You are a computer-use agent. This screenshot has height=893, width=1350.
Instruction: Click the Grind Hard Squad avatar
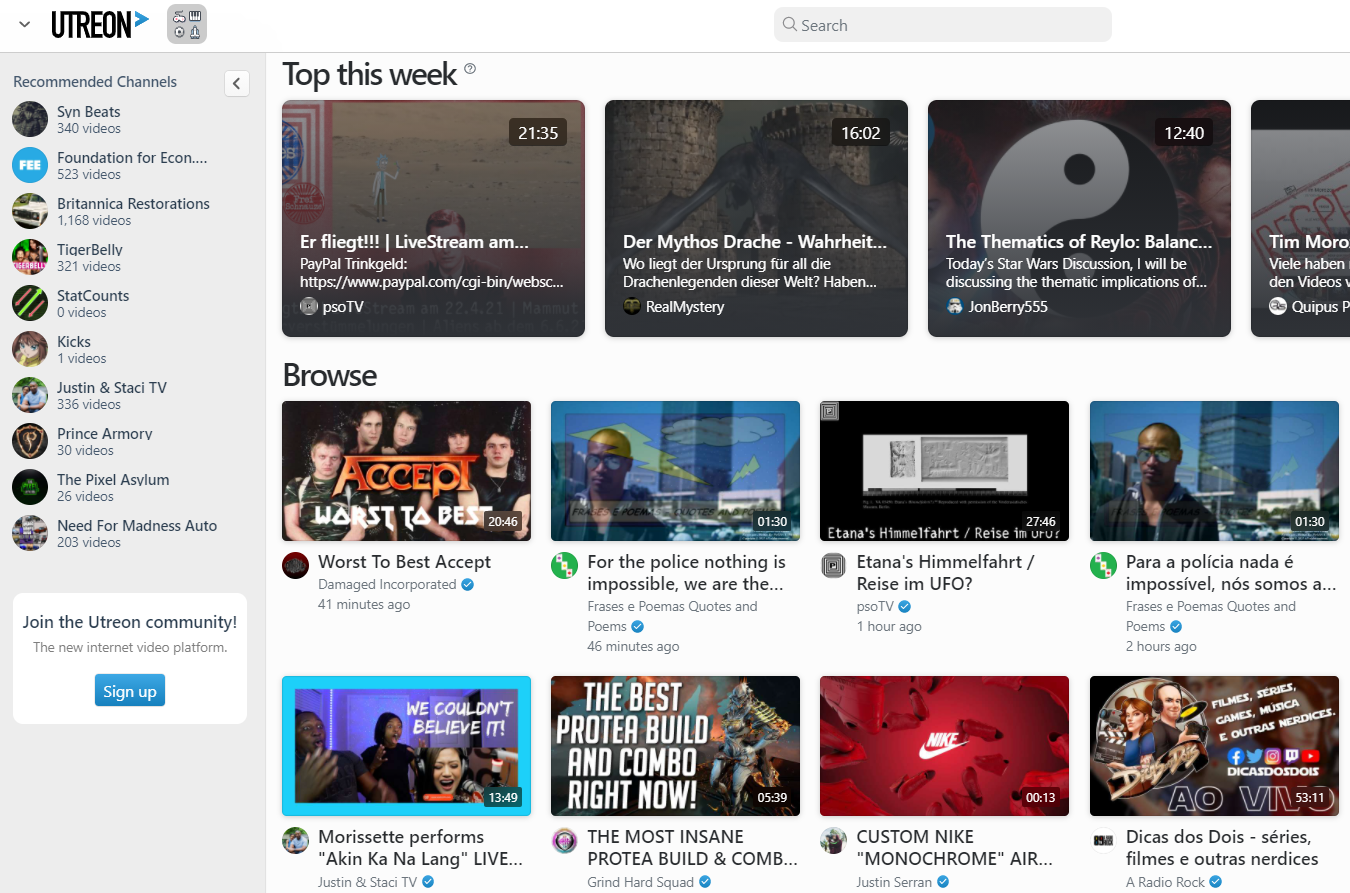click(x=564, y=840)
